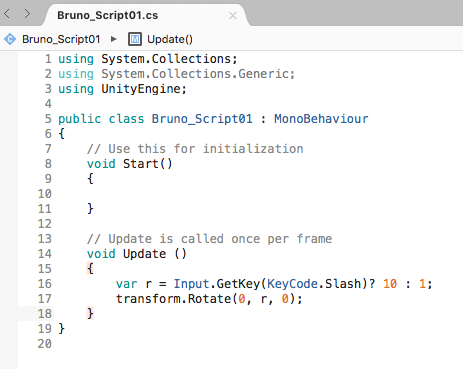Click on 'Start()' method name

(148, 164)
